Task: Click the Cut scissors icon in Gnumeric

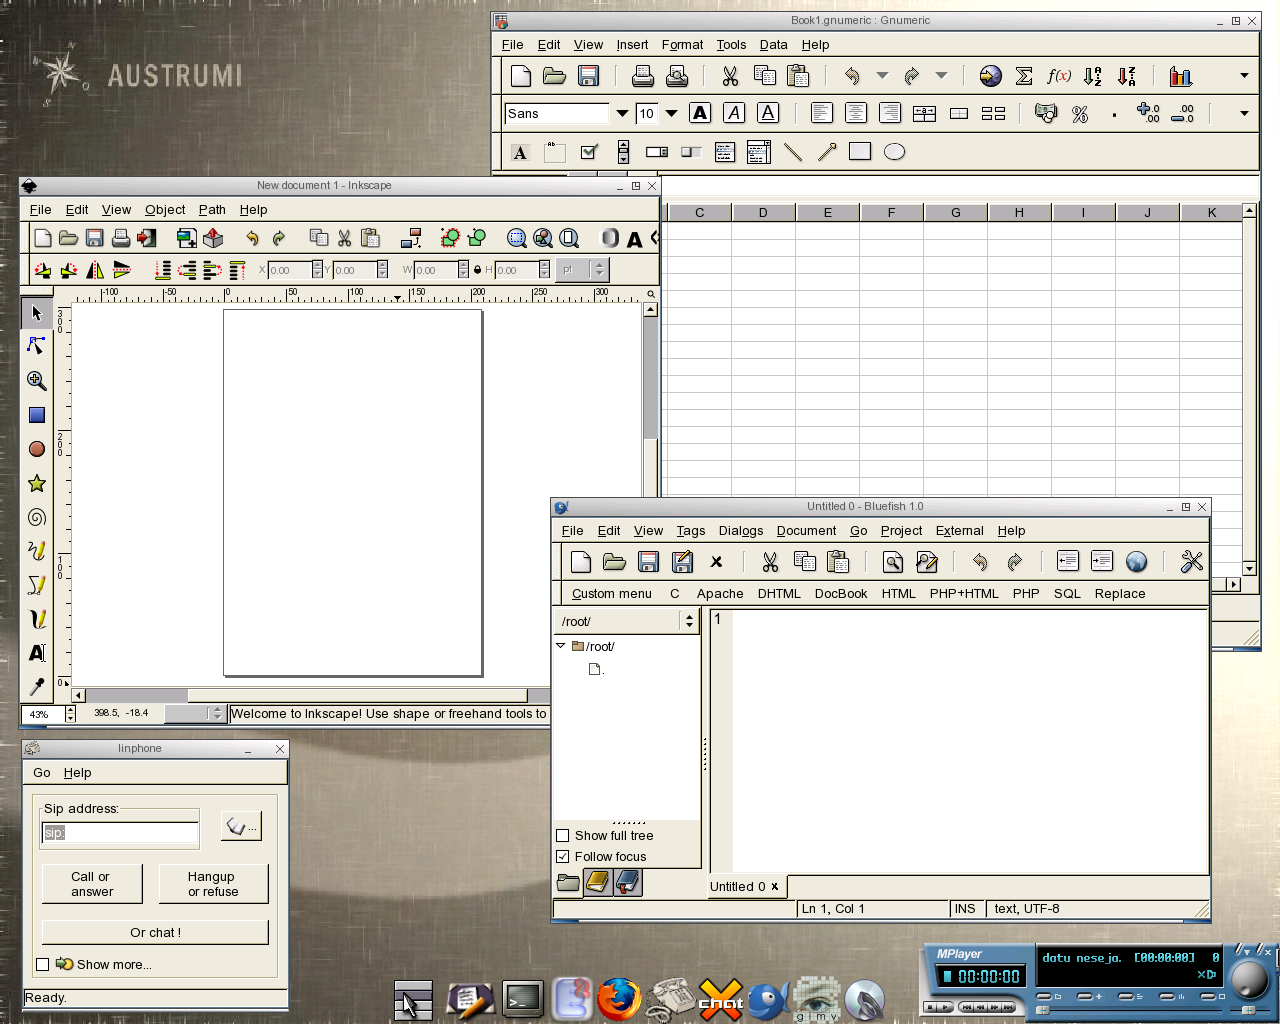Action: coord(730,76)
